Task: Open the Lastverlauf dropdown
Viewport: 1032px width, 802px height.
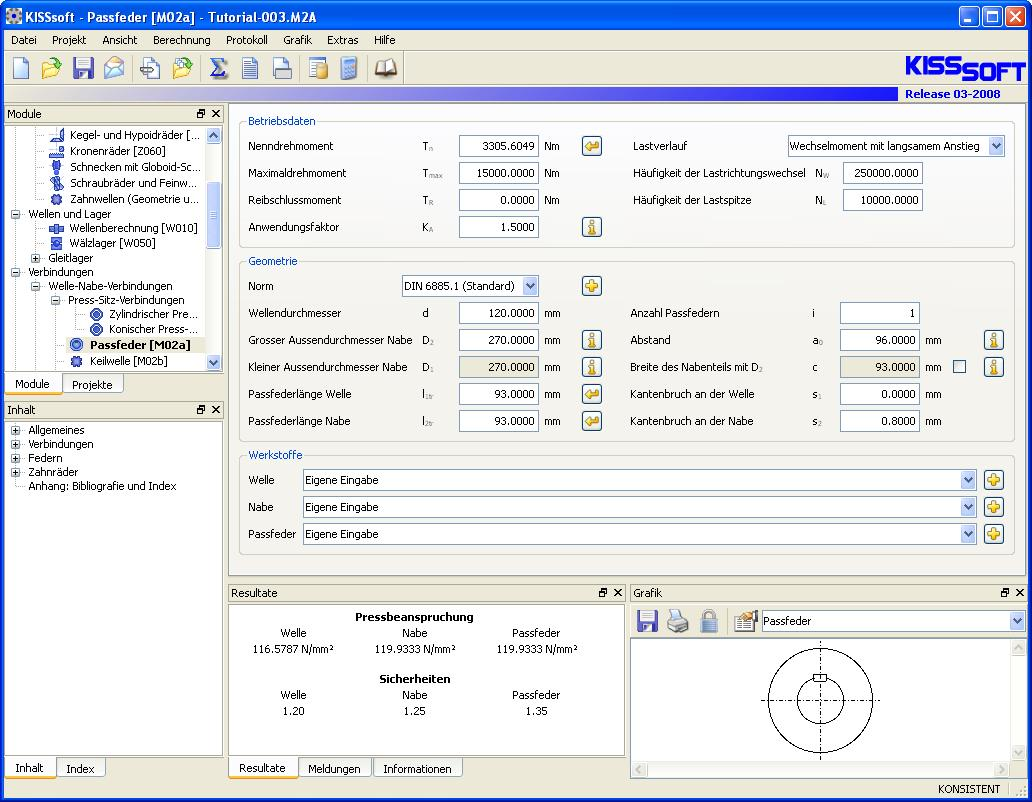Action: (x=995, y=146)
